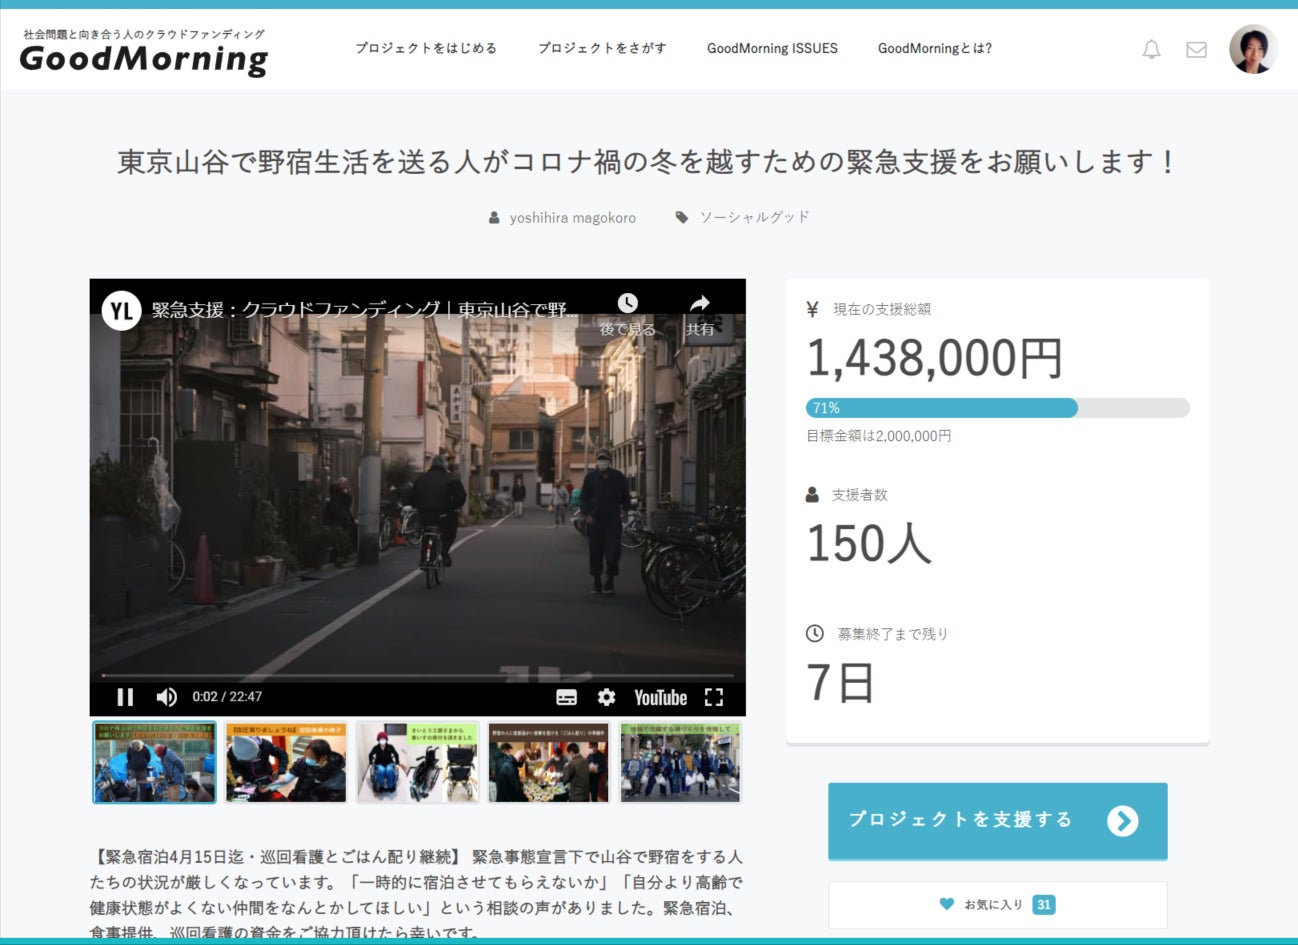Image resolution: width=1298 pixels, height=945 pixels.
Task: Click the video share arrow icon
Action: 700,304
